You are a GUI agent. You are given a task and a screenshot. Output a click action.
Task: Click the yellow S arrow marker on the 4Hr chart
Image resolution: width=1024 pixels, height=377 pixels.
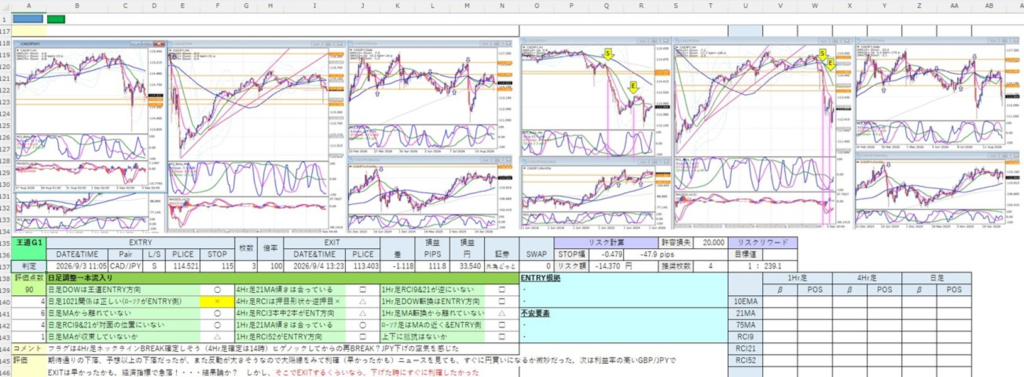(x=822, y=54)
